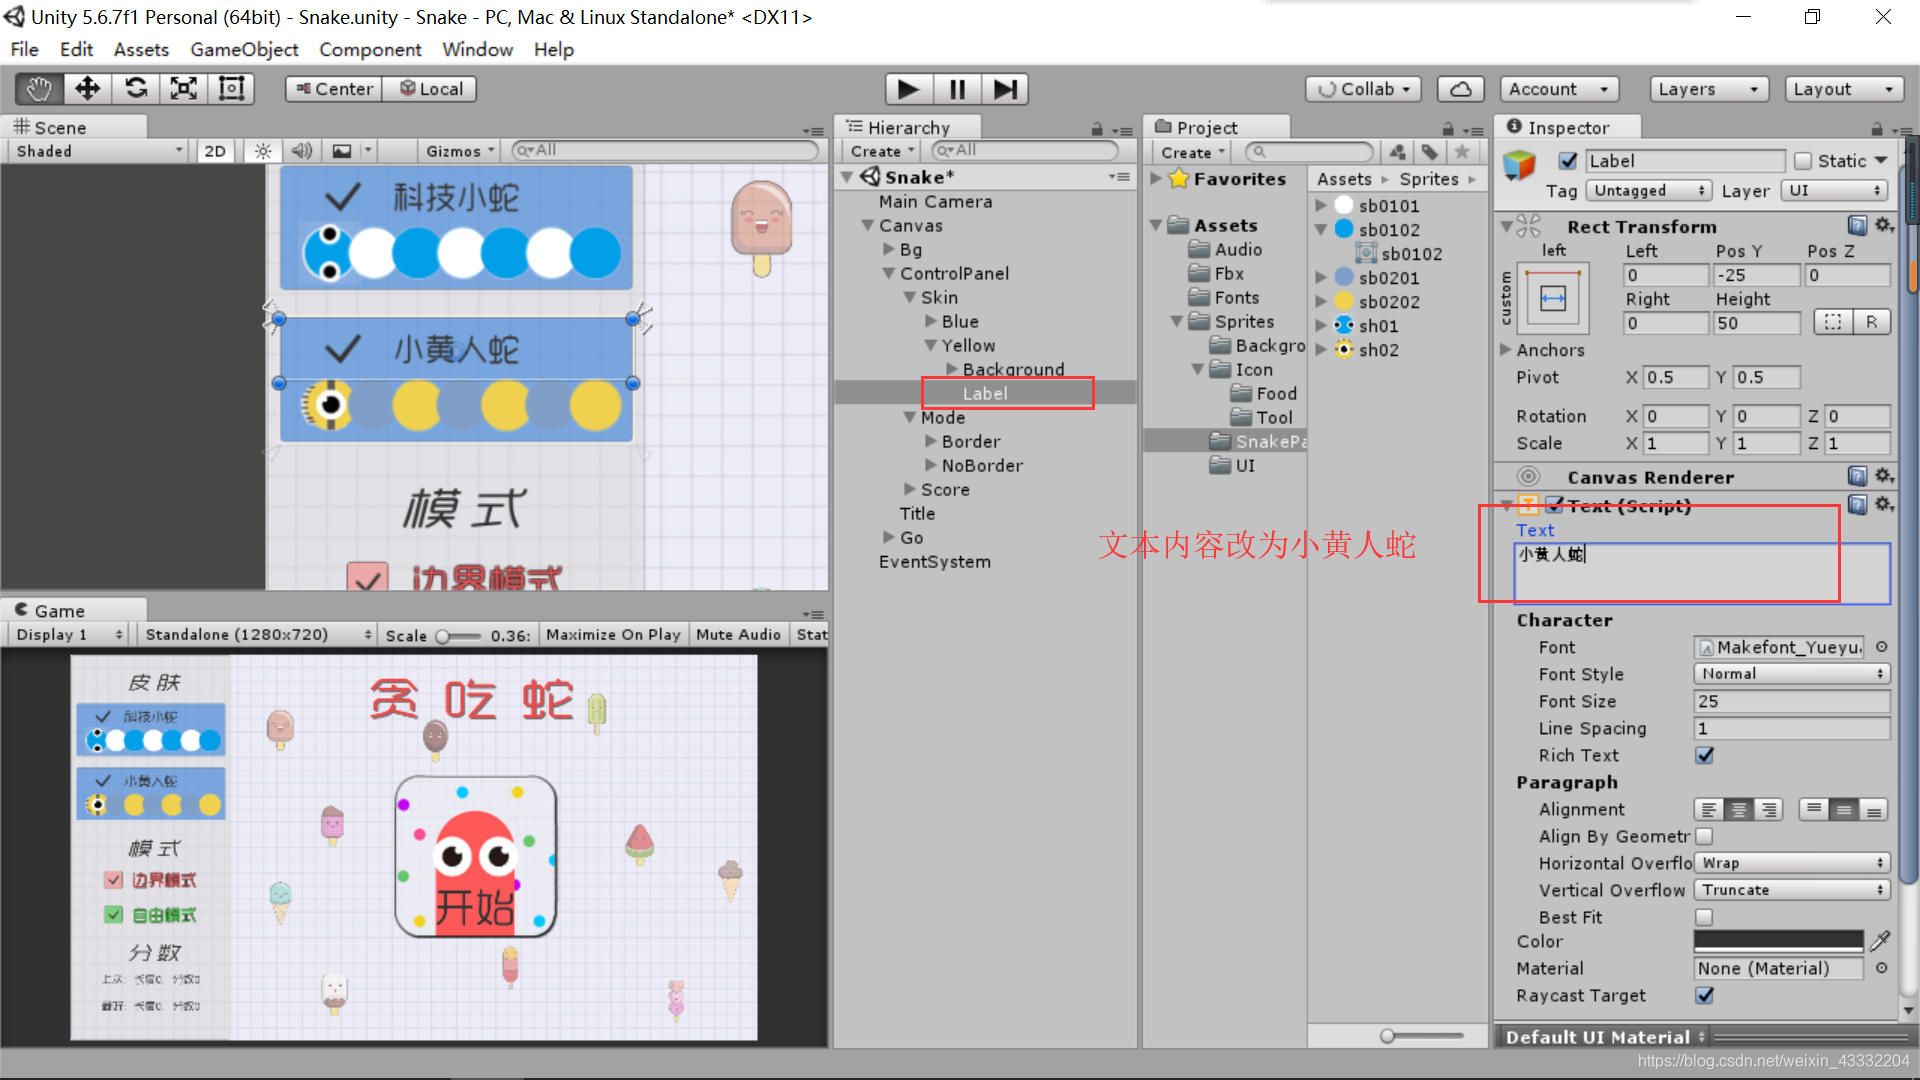
Task: Click the Pause button
Action: pyautogui.click(x=957, y=89)
